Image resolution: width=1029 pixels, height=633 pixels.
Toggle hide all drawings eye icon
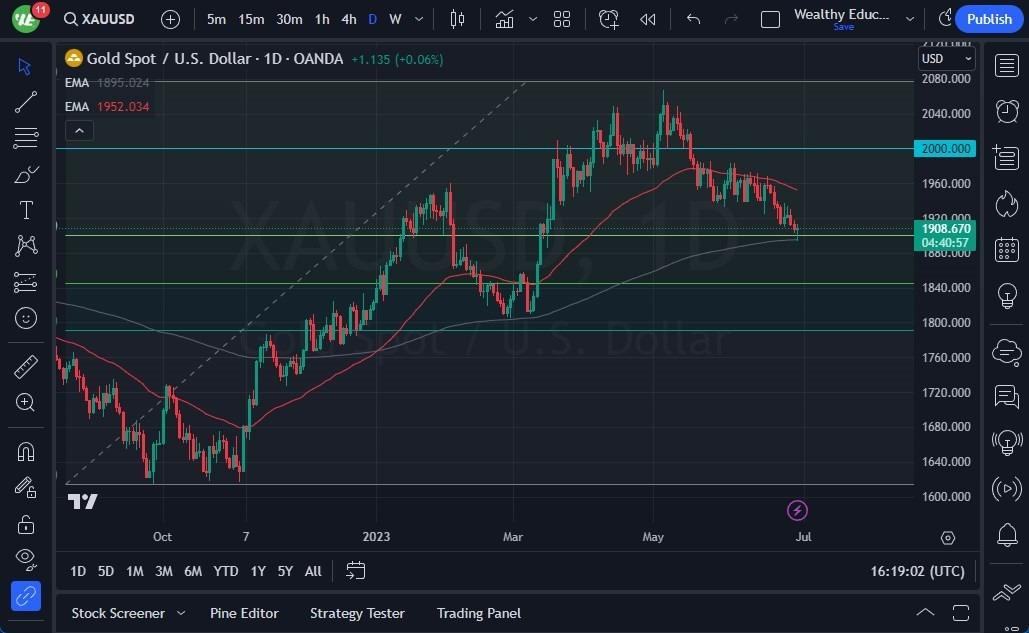tap(26, 558)
